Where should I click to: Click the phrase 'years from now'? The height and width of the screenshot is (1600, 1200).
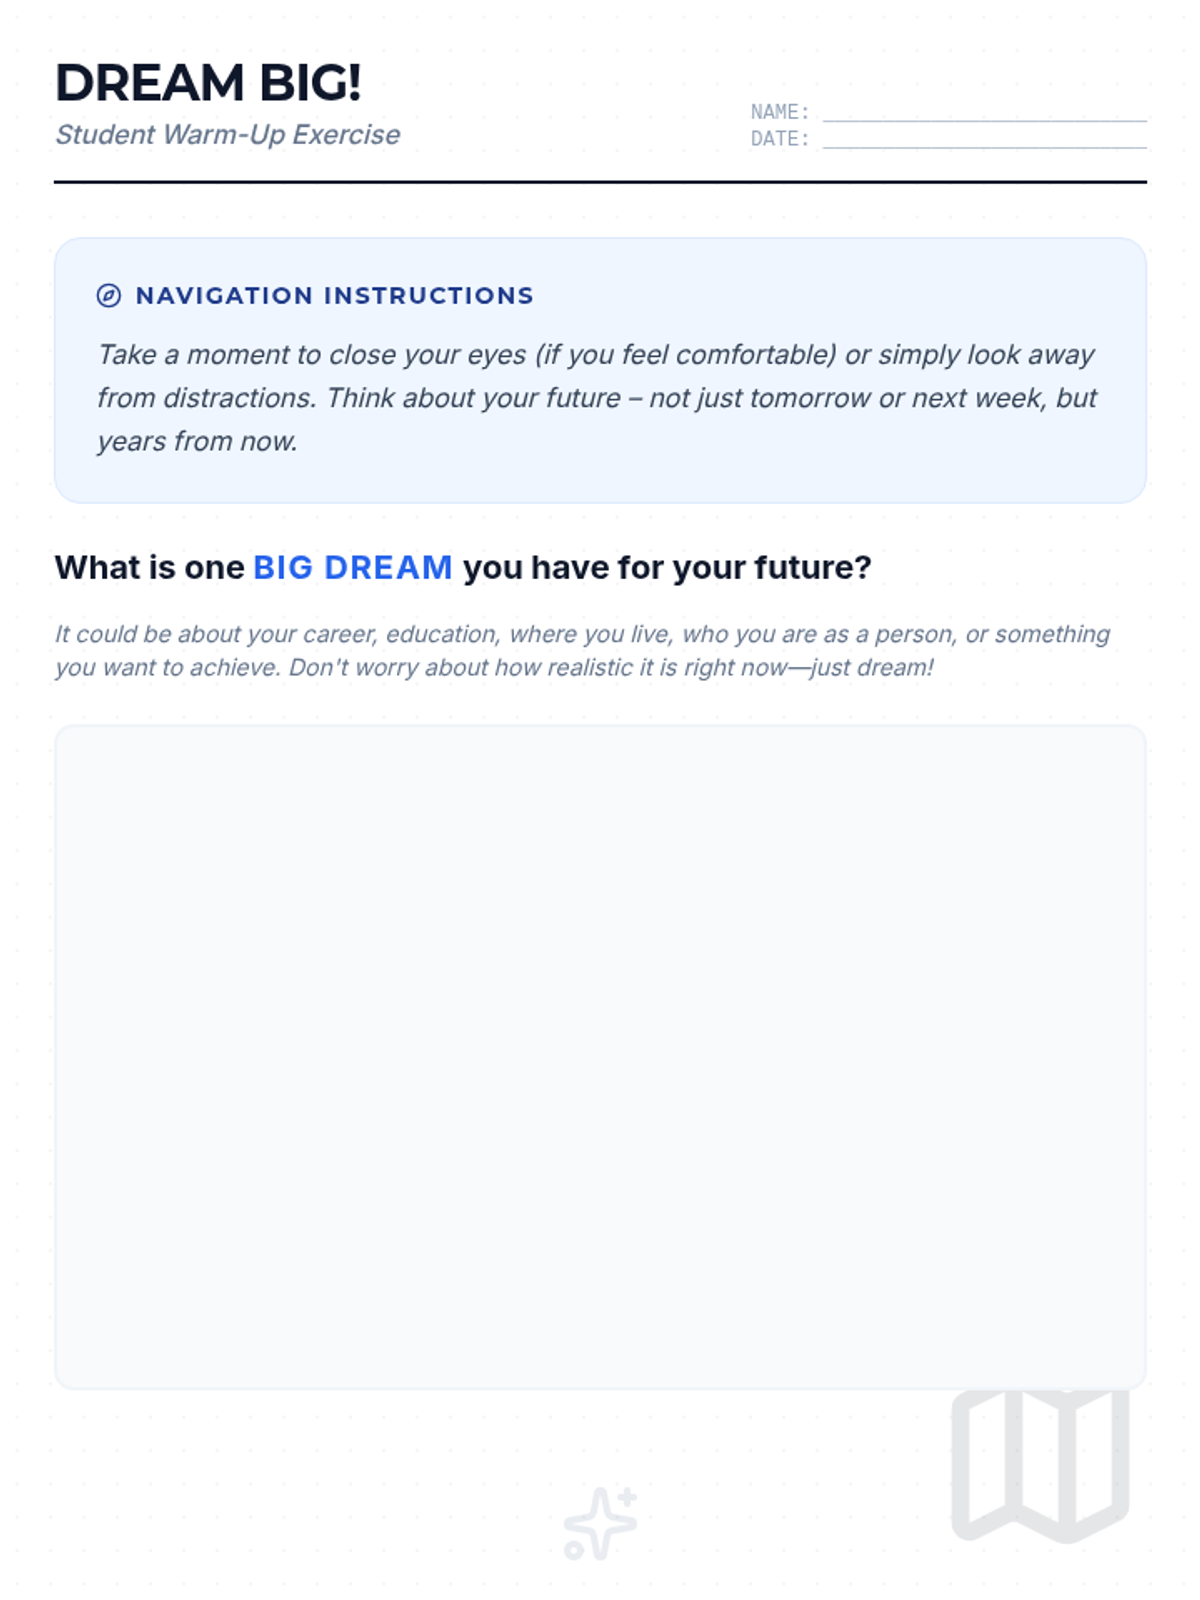point(197,441)
